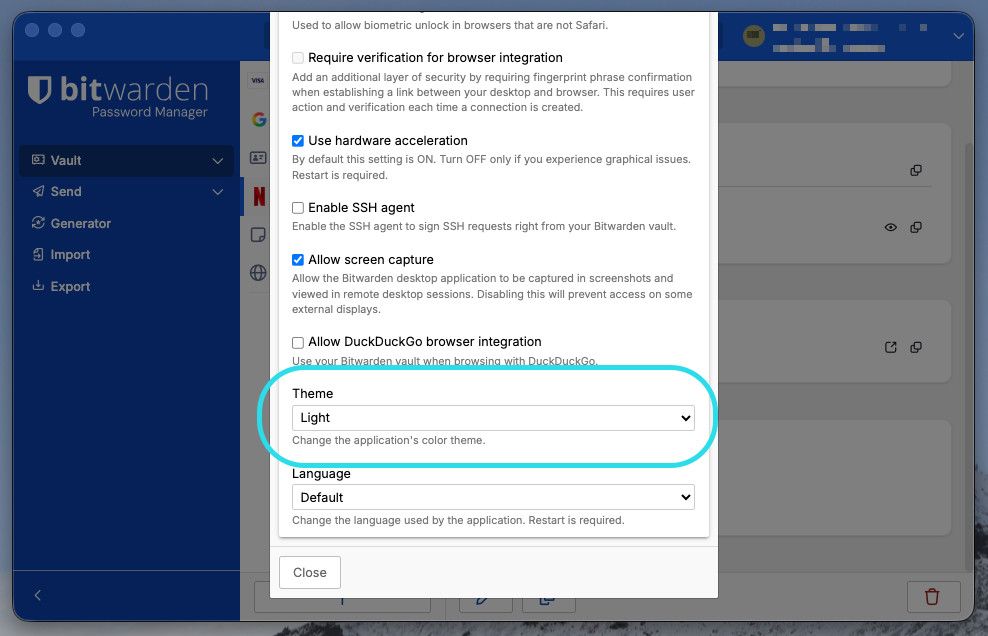
Task: Select the globe website vault item
Action: 258,273
